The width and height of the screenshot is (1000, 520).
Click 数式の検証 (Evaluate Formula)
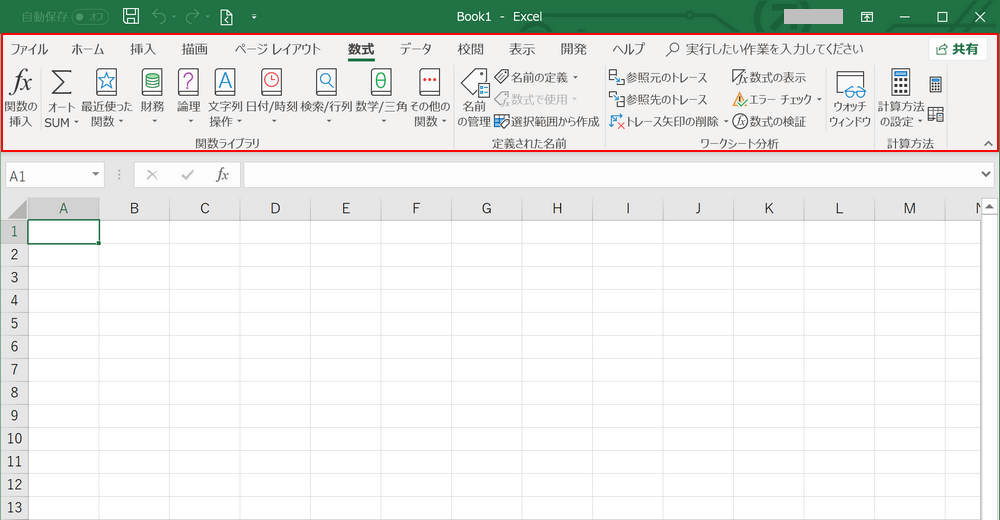pyautogui.click(x=770, y=121)
